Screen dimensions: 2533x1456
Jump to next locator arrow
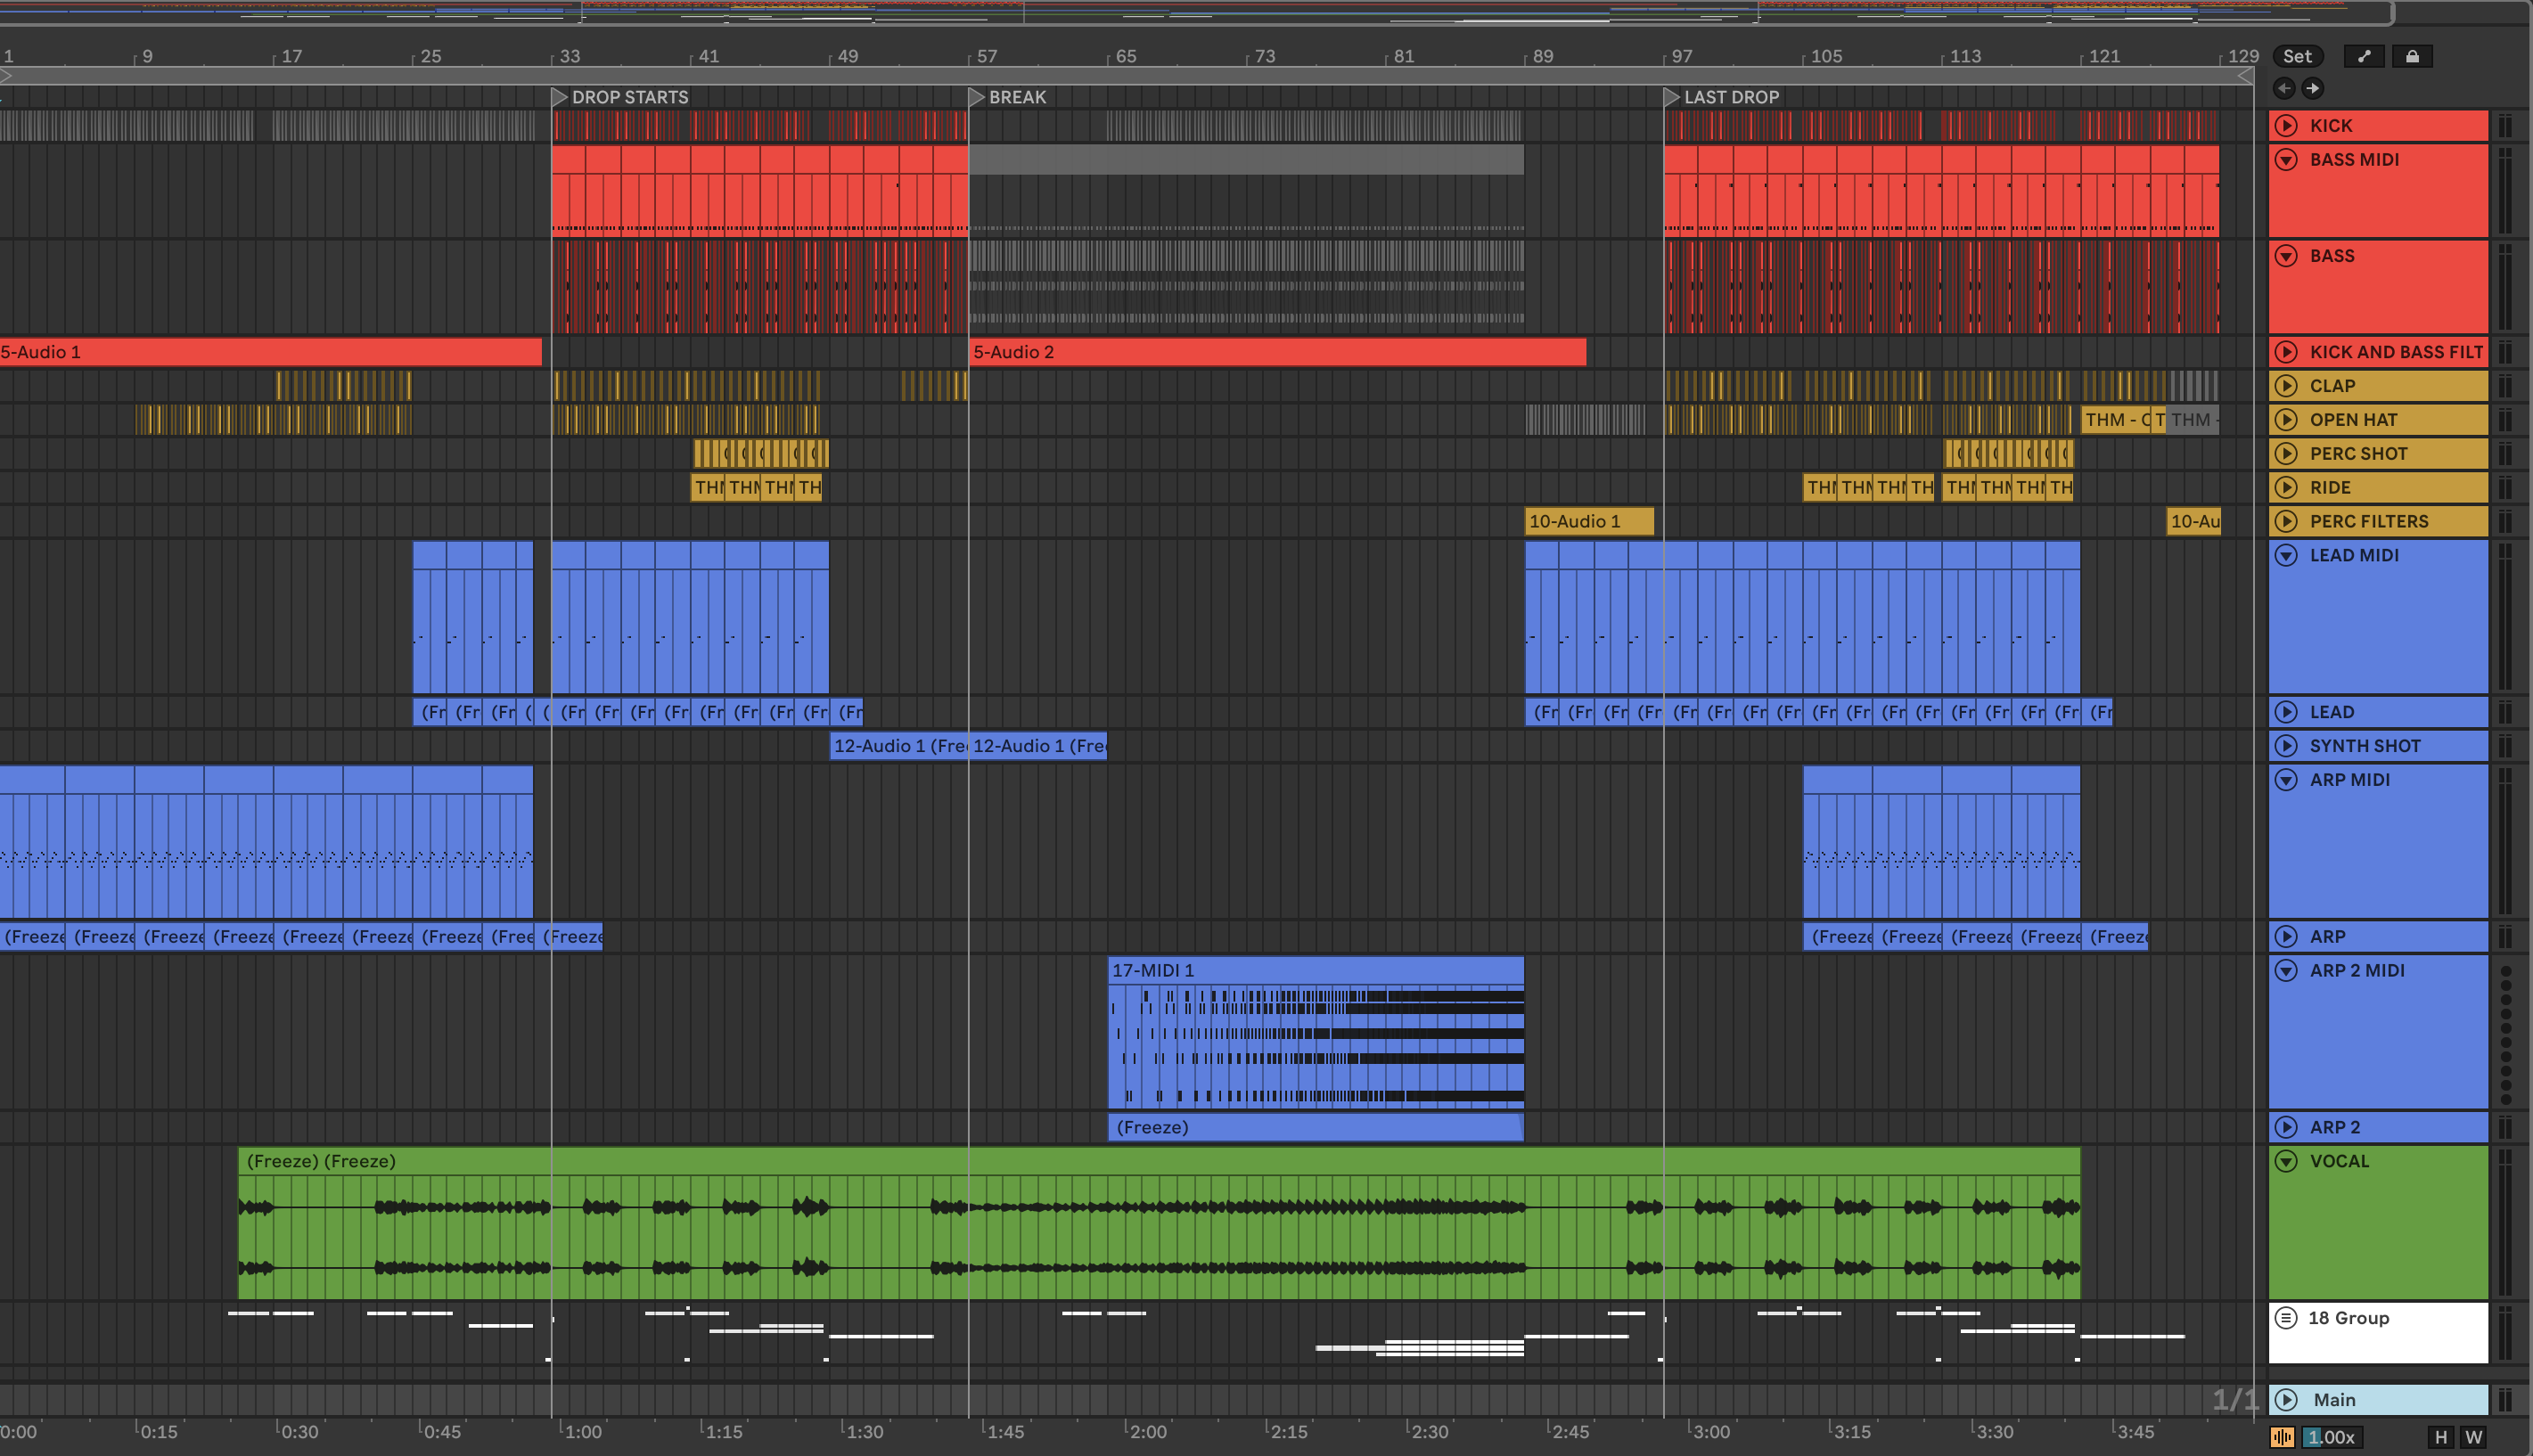coord(2313,88)
